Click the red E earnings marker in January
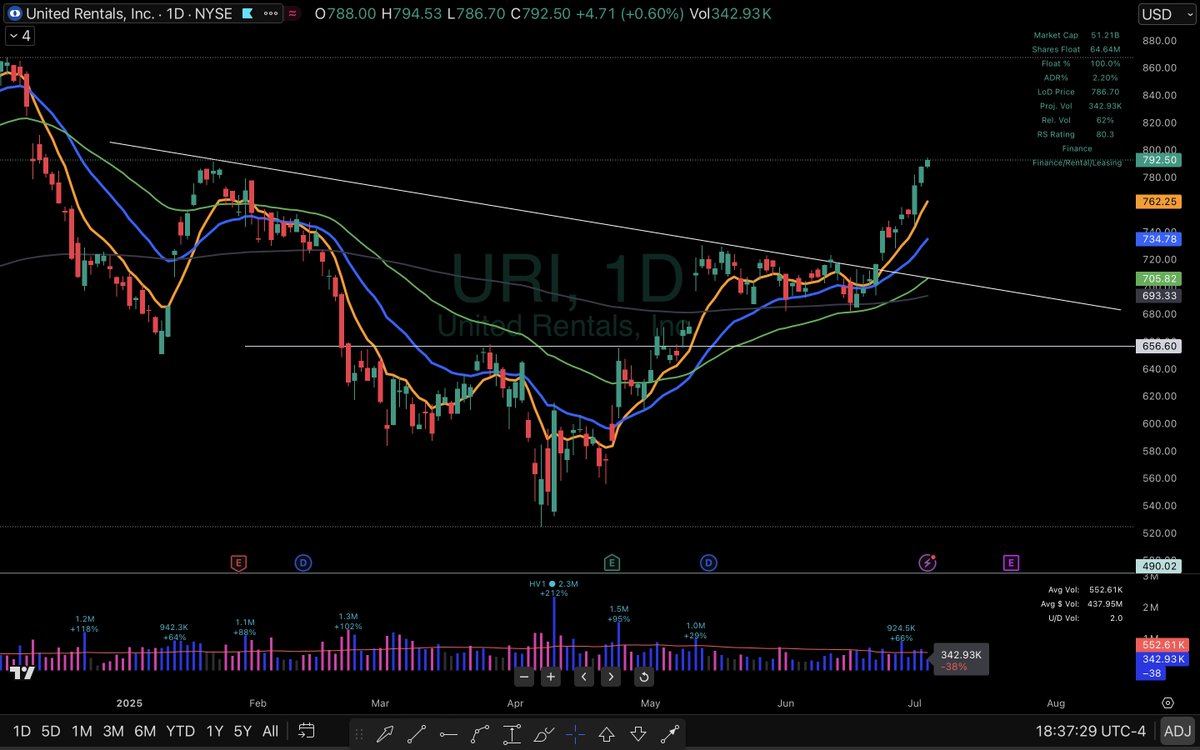This screenshot has width=1200, height=750. [238, 563]
